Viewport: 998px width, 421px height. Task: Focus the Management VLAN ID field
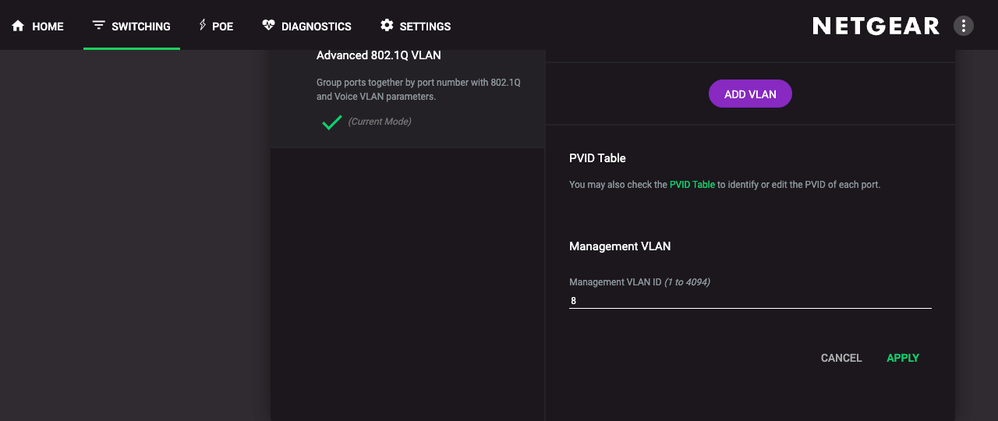(750, 301)
